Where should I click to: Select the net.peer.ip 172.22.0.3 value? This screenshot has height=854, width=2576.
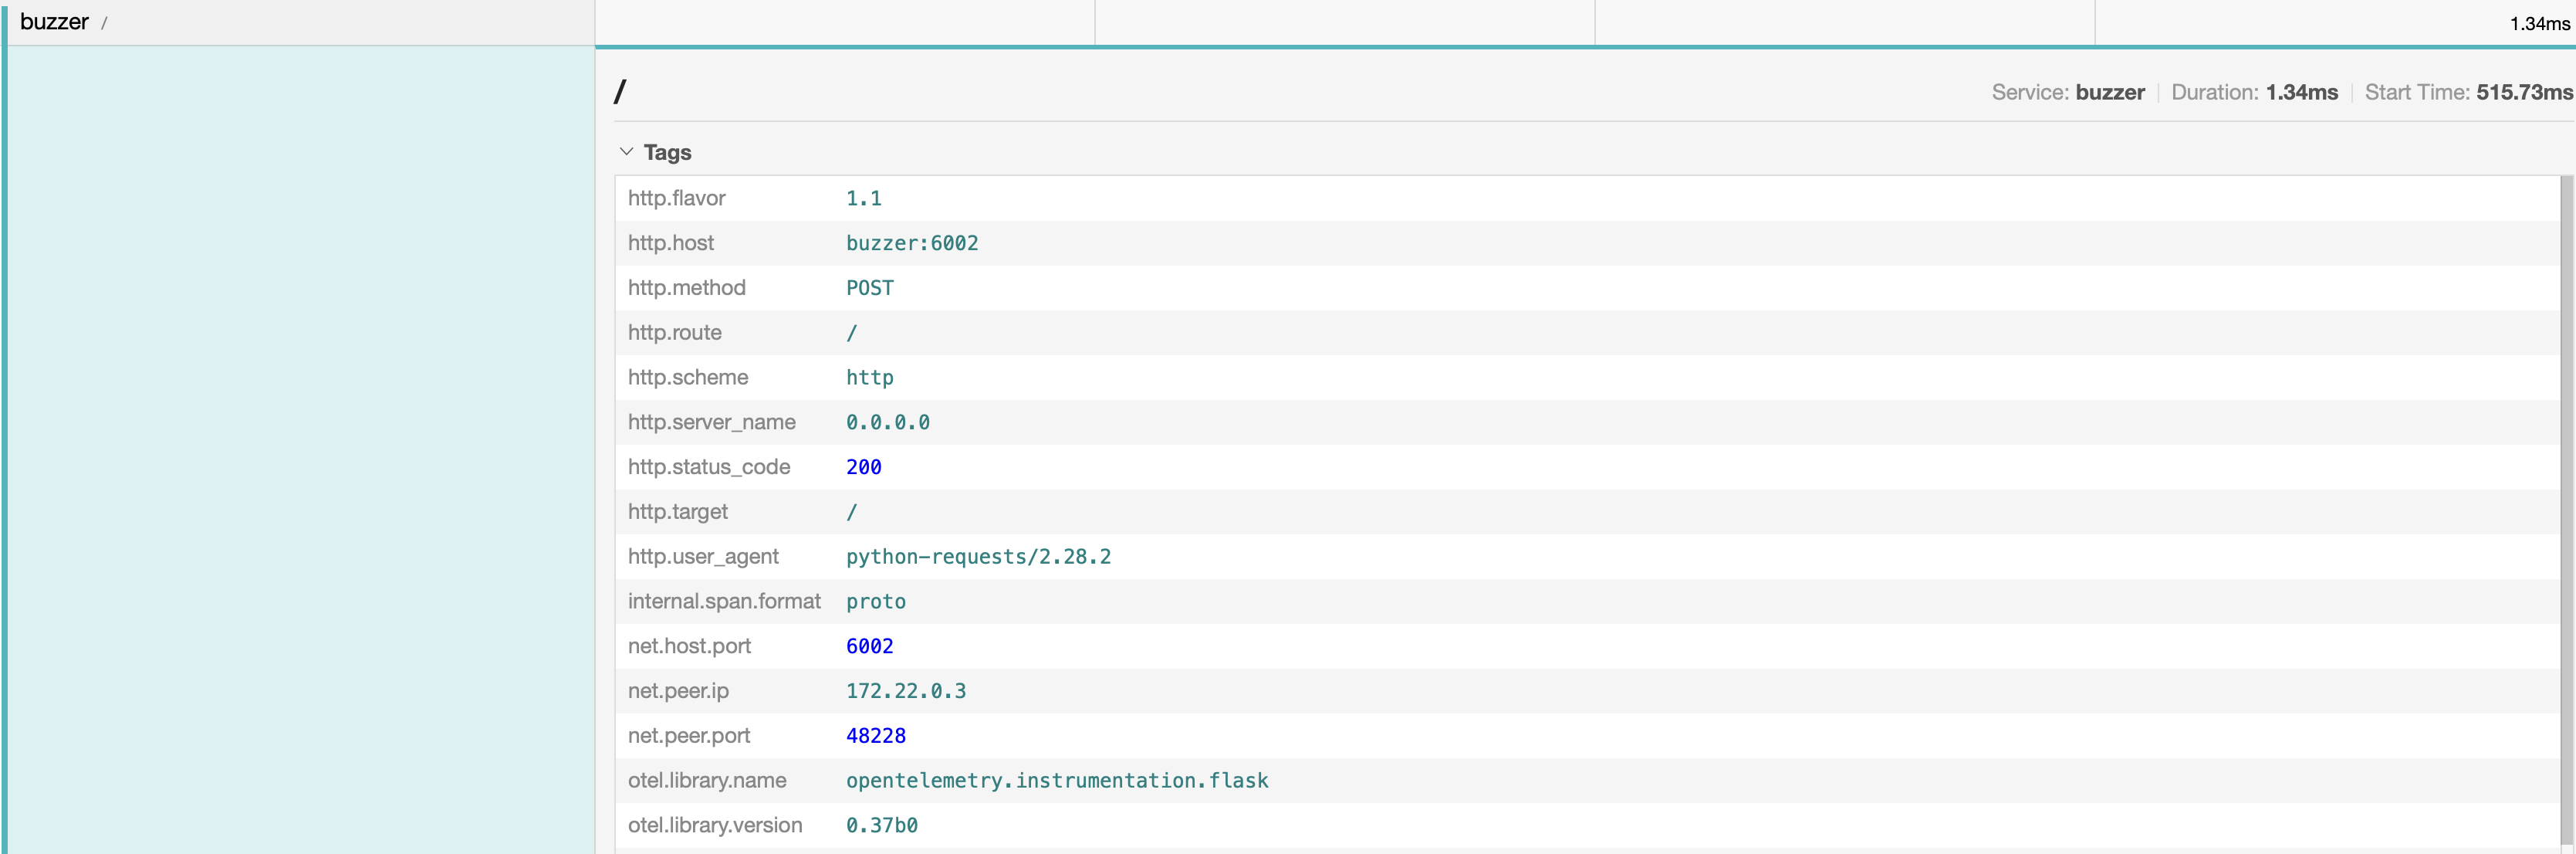906,691
